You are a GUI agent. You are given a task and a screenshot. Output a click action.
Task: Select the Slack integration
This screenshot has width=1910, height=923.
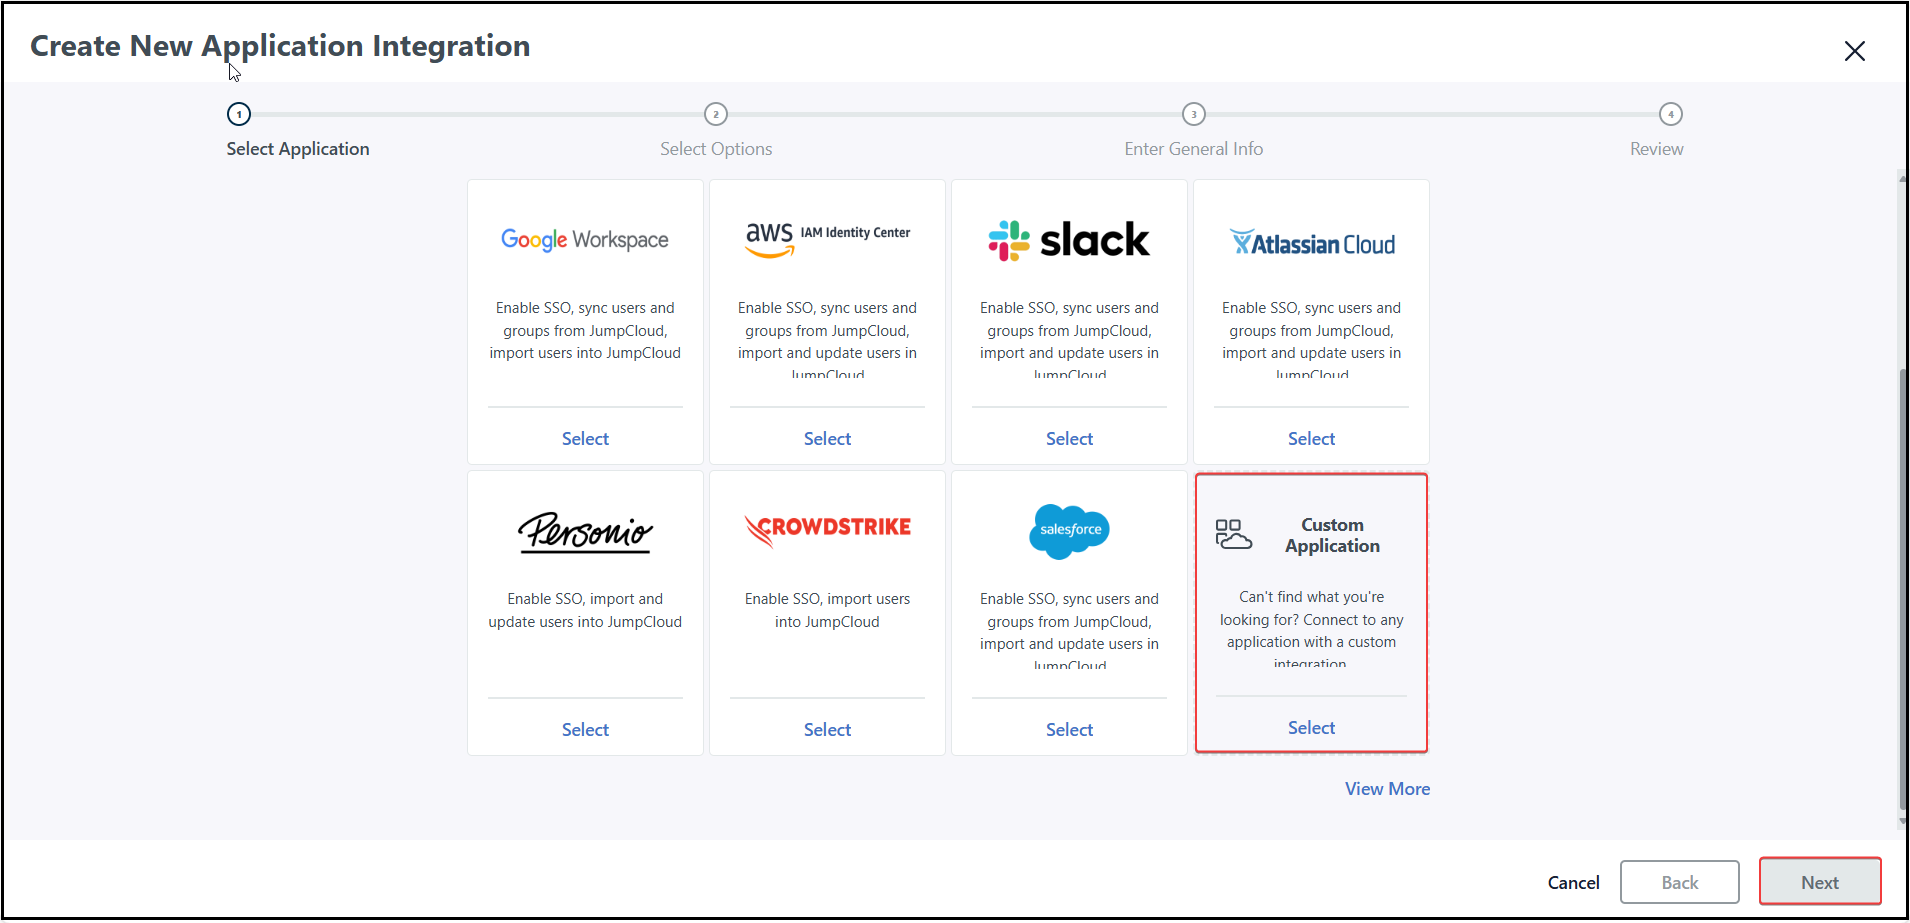point(1069,439)
